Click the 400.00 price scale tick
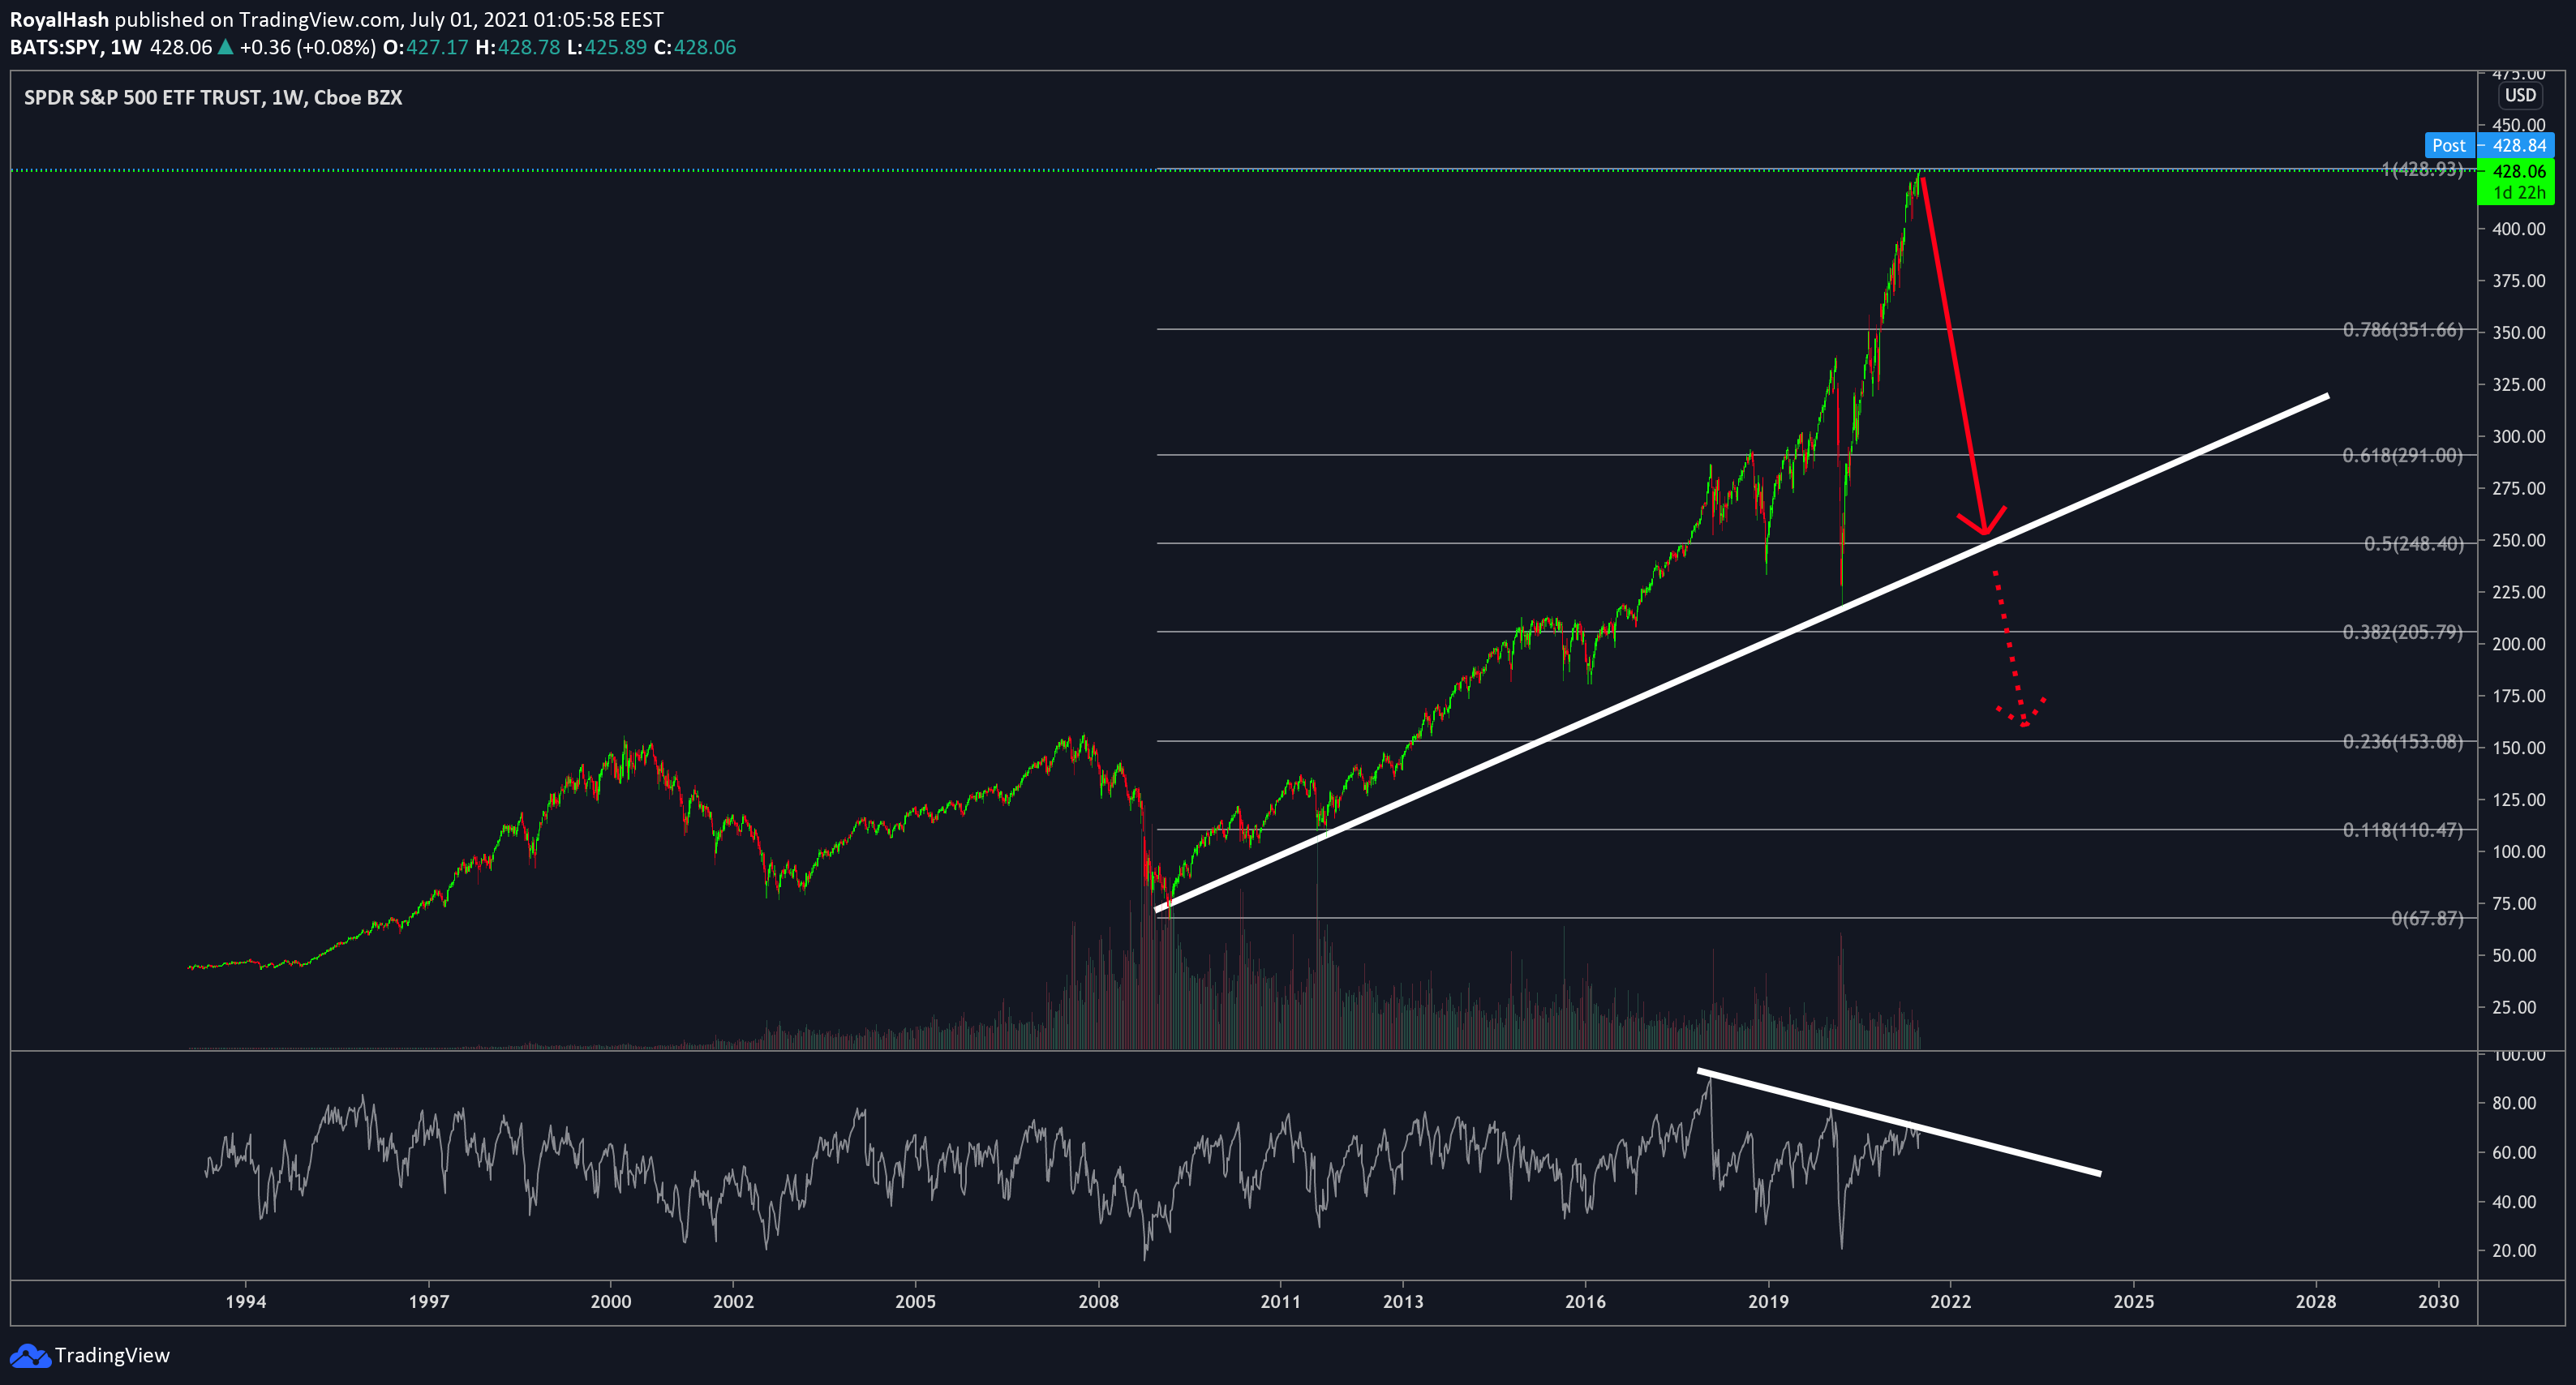This screenshot has height=1385, width=2576. click(x=2519, y=229)
